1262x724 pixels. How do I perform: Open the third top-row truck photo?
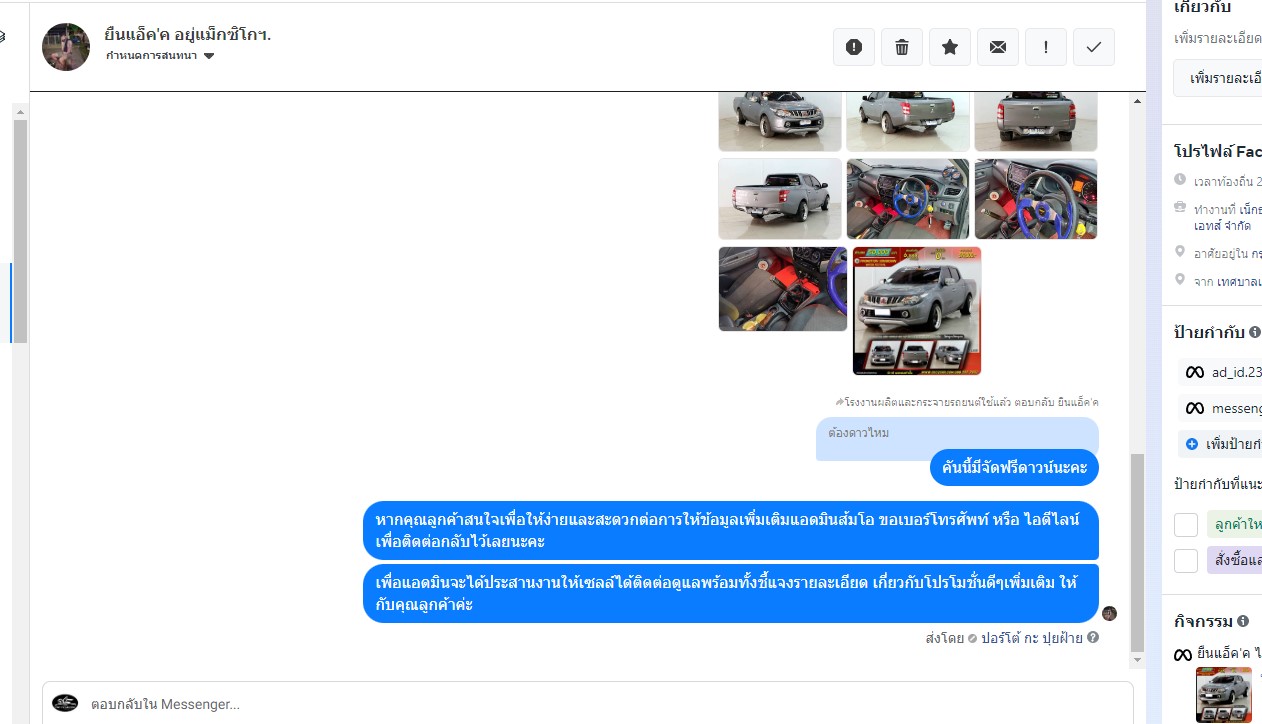tap(1036, 121)
